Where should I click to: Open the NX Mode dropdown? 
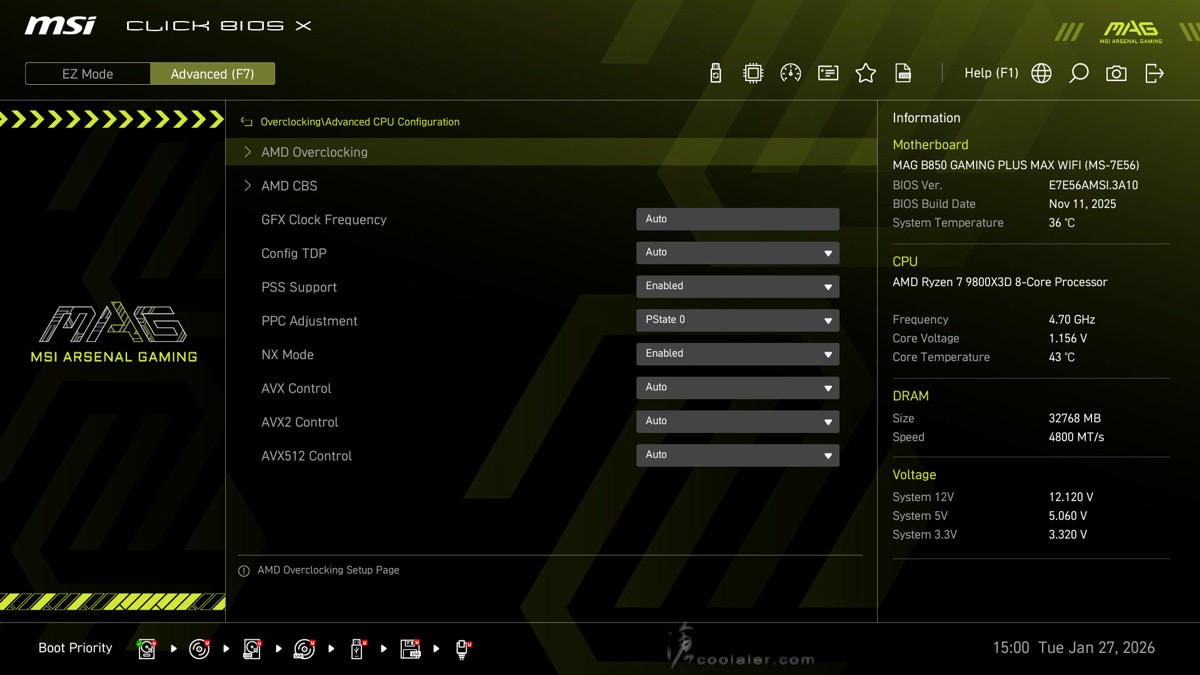coord(737,354)
